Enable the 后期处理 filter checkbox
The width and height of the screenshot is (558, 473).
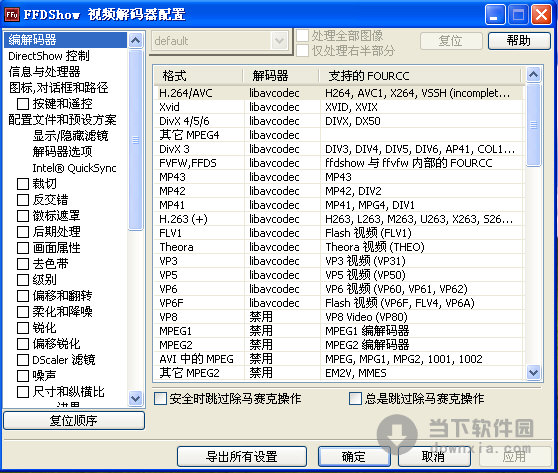pyautogui.click(x=23, y=232)
